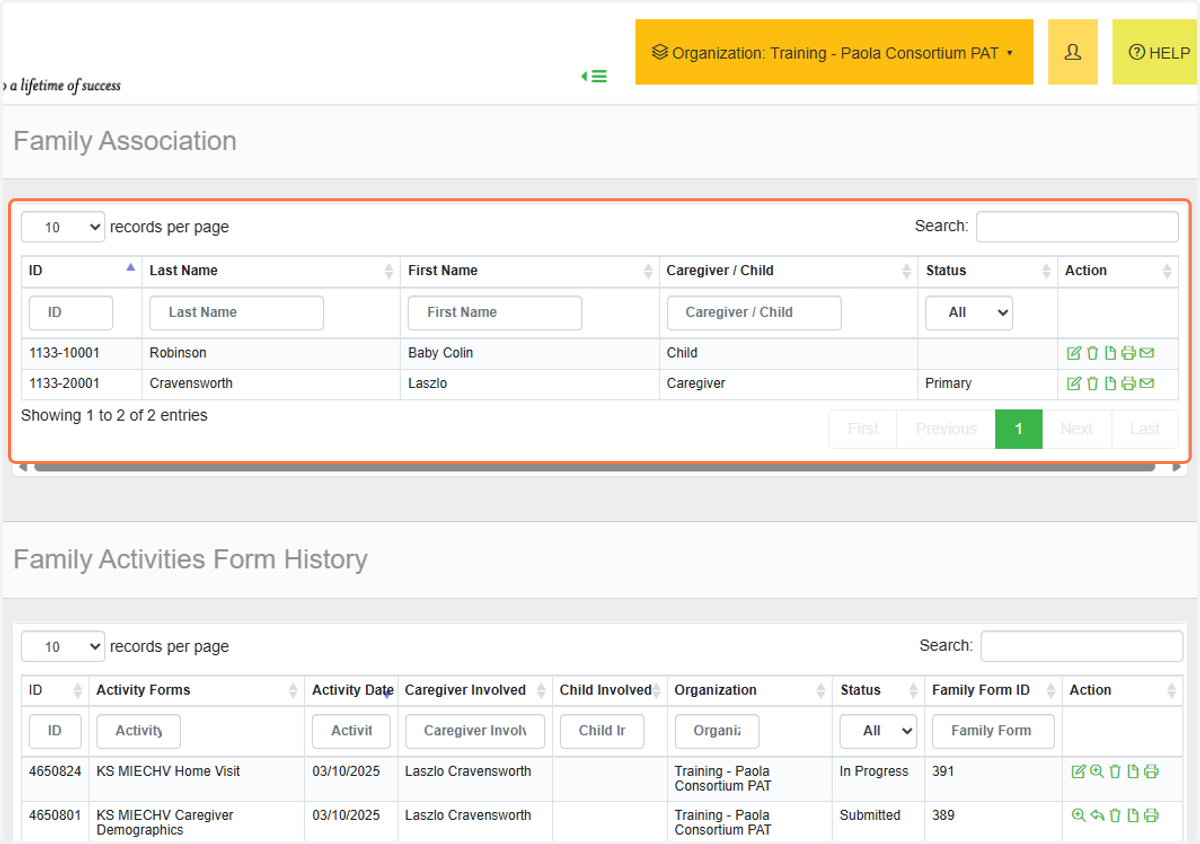Viewport: 1200px width, 844px height.
Task: Open document icon for Caregiver Demographics form
Action: (1133, 816)
